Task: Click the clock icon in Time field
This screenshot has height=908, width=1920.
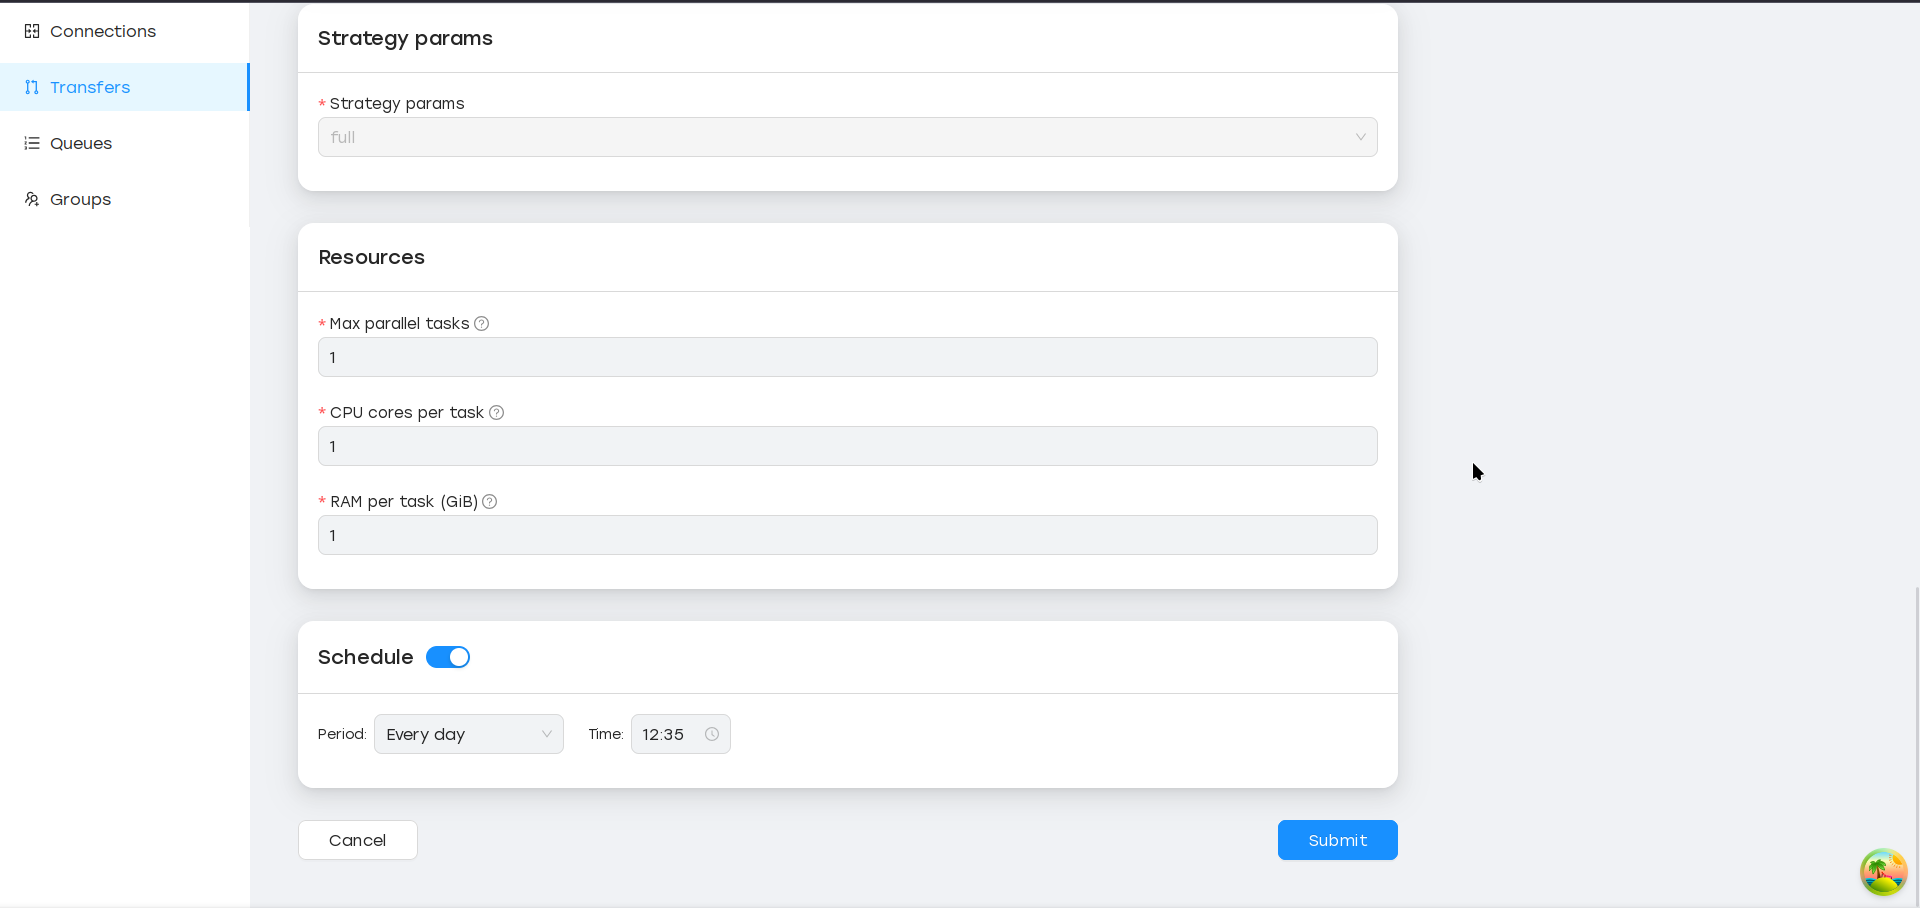Action: (x=712, y=734)
